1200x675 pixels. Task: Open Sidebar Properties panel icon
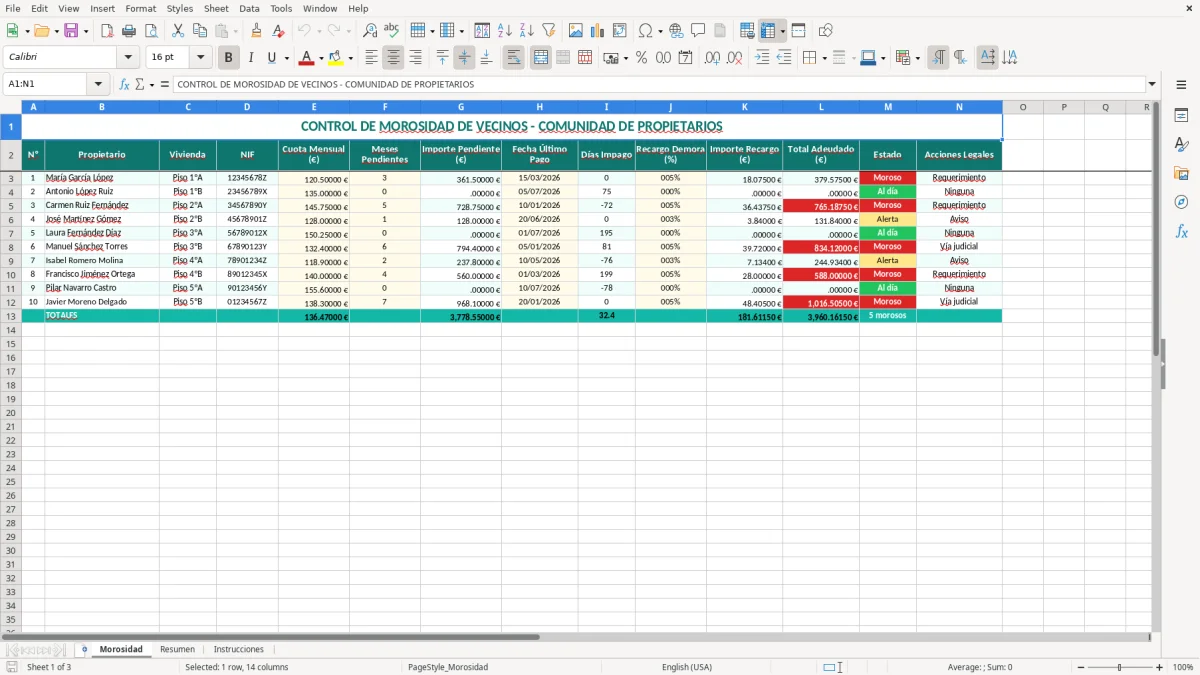click(x=1182, y=116)
